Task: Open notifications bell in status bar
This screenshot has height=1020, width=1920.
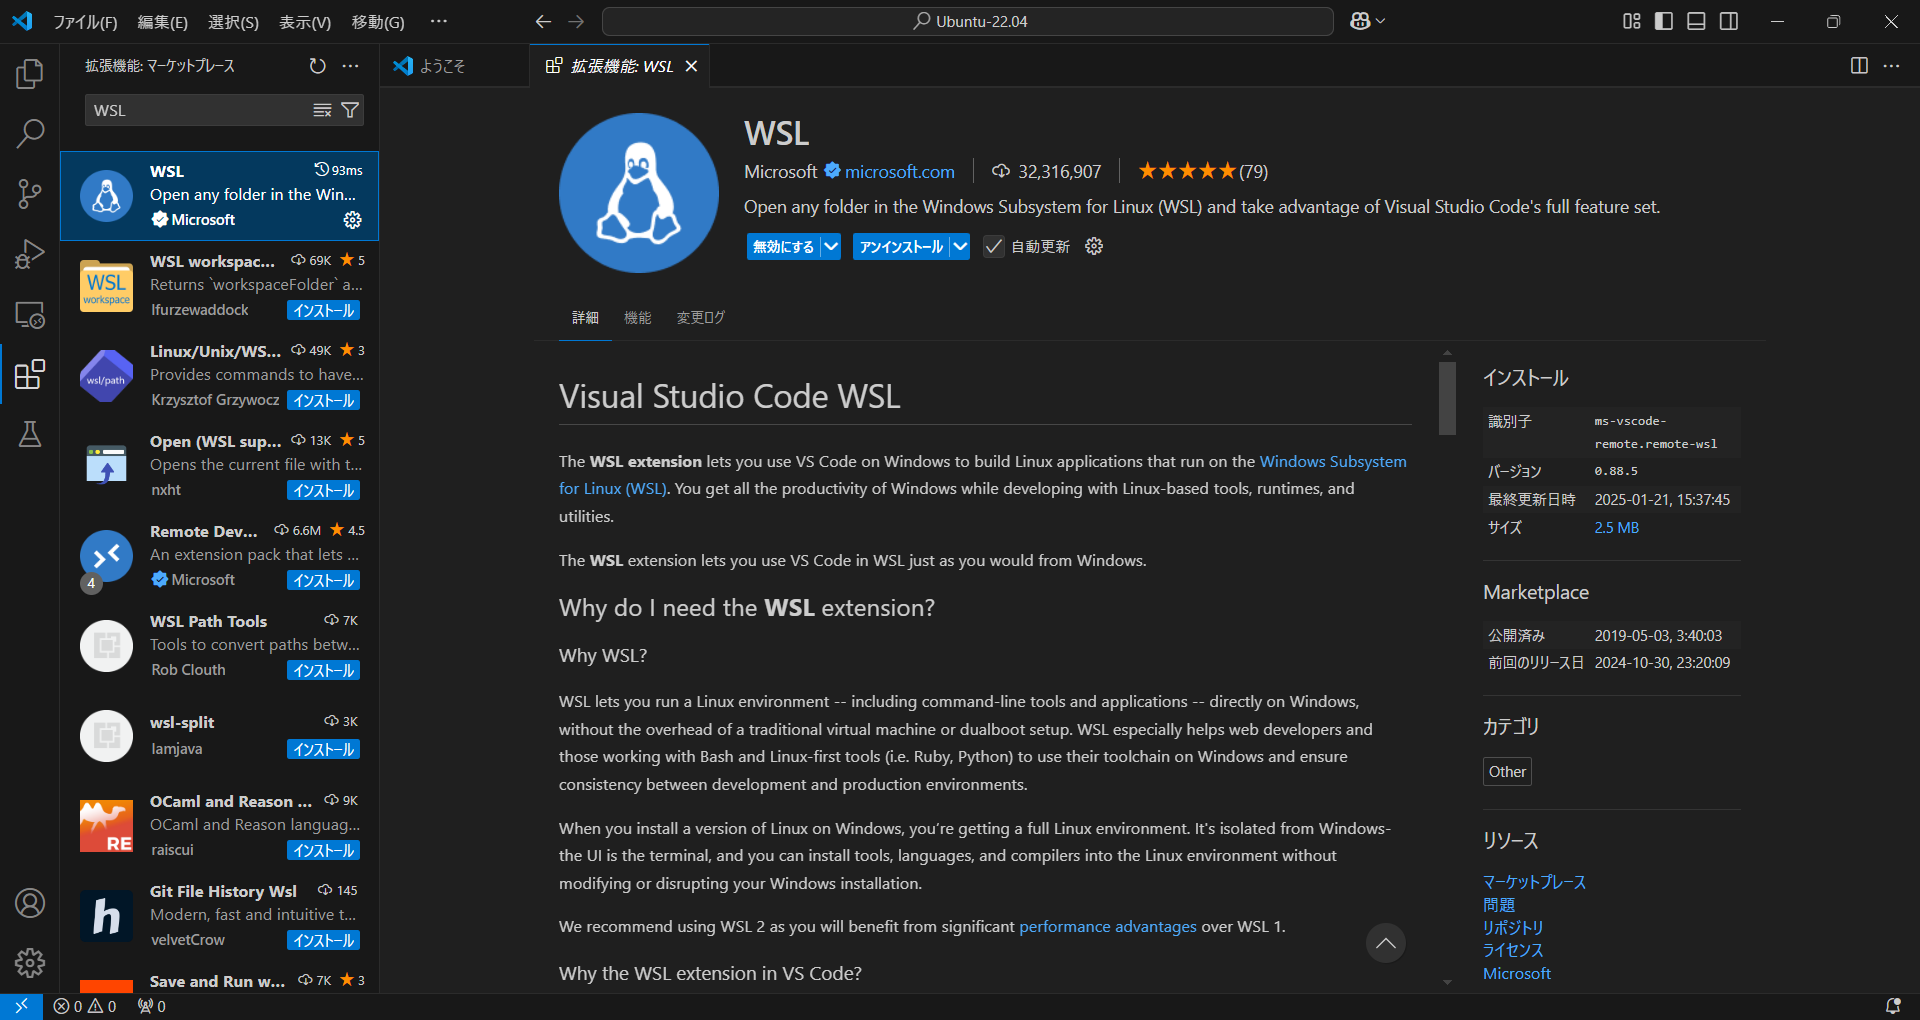Action: 1893,1006
